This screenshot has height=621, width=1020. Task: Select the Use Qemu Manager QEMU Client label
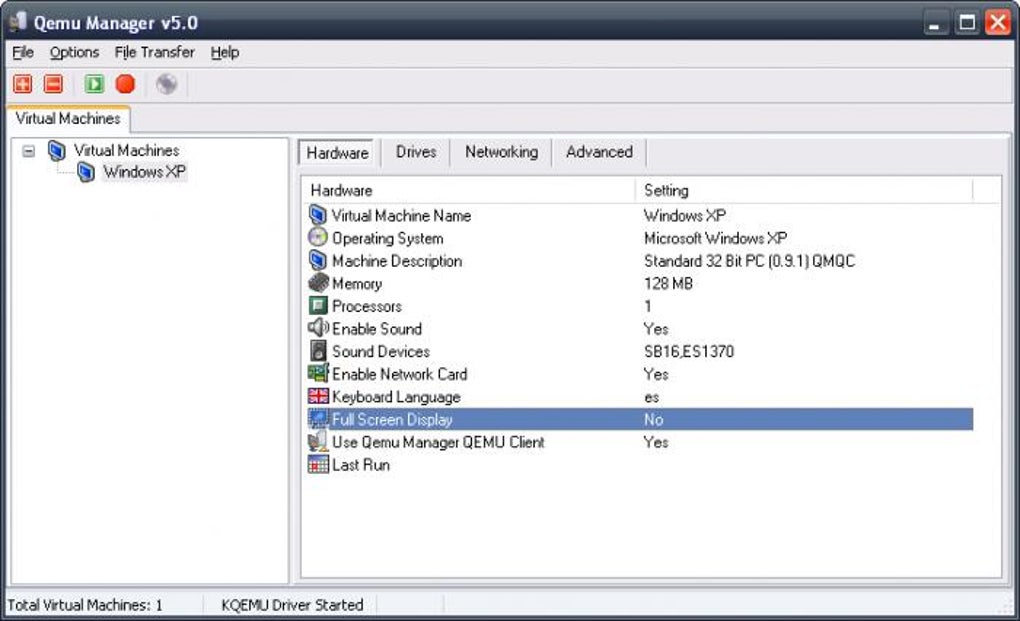pyautogui.click(x=438, y=442)
